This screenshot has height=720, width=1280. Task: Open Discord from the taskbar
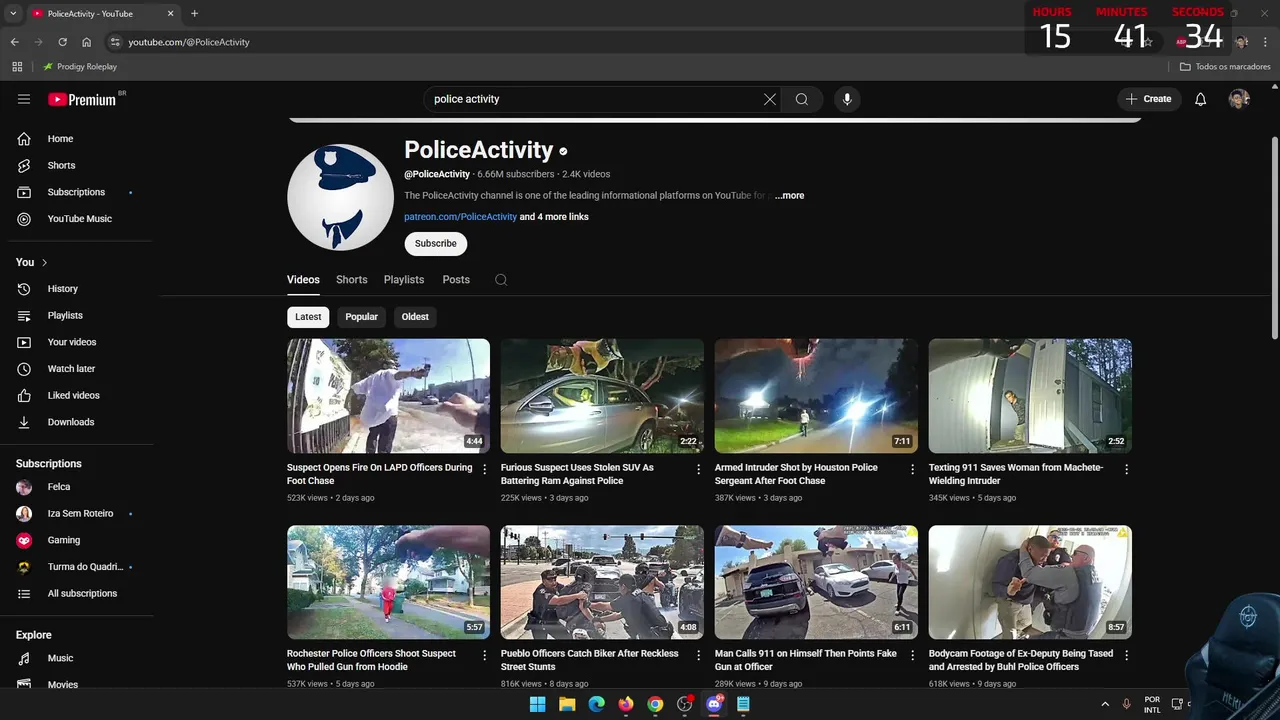714,704
